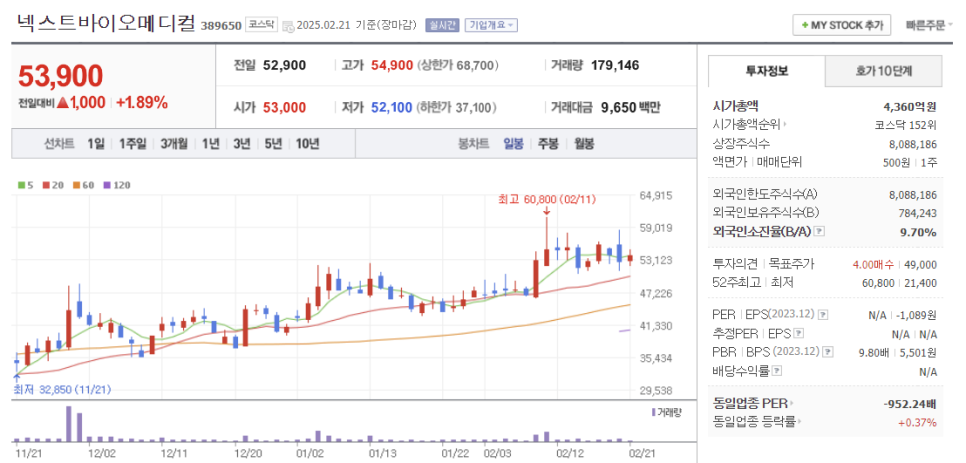Image resolution: width=966 pixels, height=463 pixels.
Task: Open help icon next to 추정PER EPS
Action: [799, 334]
